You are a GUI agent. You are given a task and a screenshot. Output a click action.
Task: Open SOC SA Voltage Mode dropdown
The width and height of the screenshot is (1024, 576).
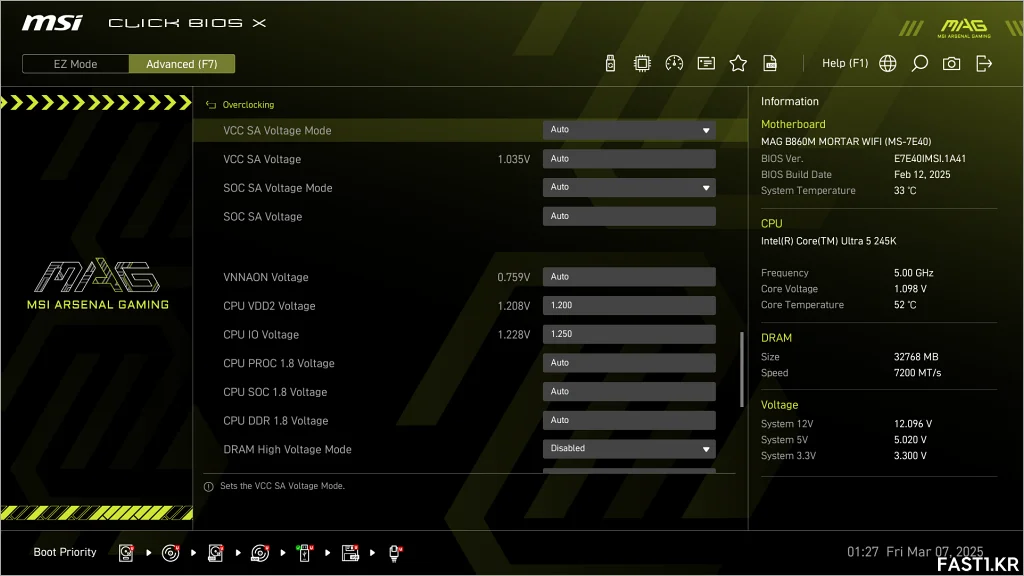click(x=629, y=187)
